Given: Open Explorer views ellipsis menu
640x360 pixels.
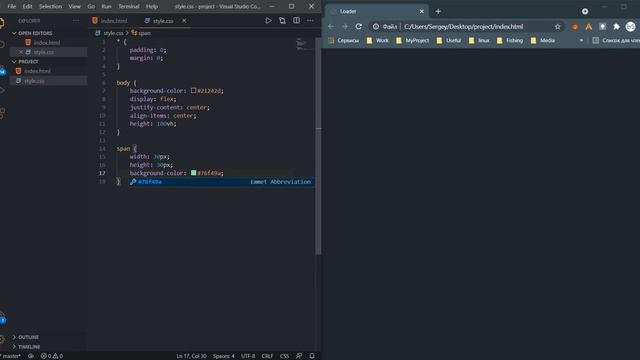Looking at the screenshot, I should (76, 20).
